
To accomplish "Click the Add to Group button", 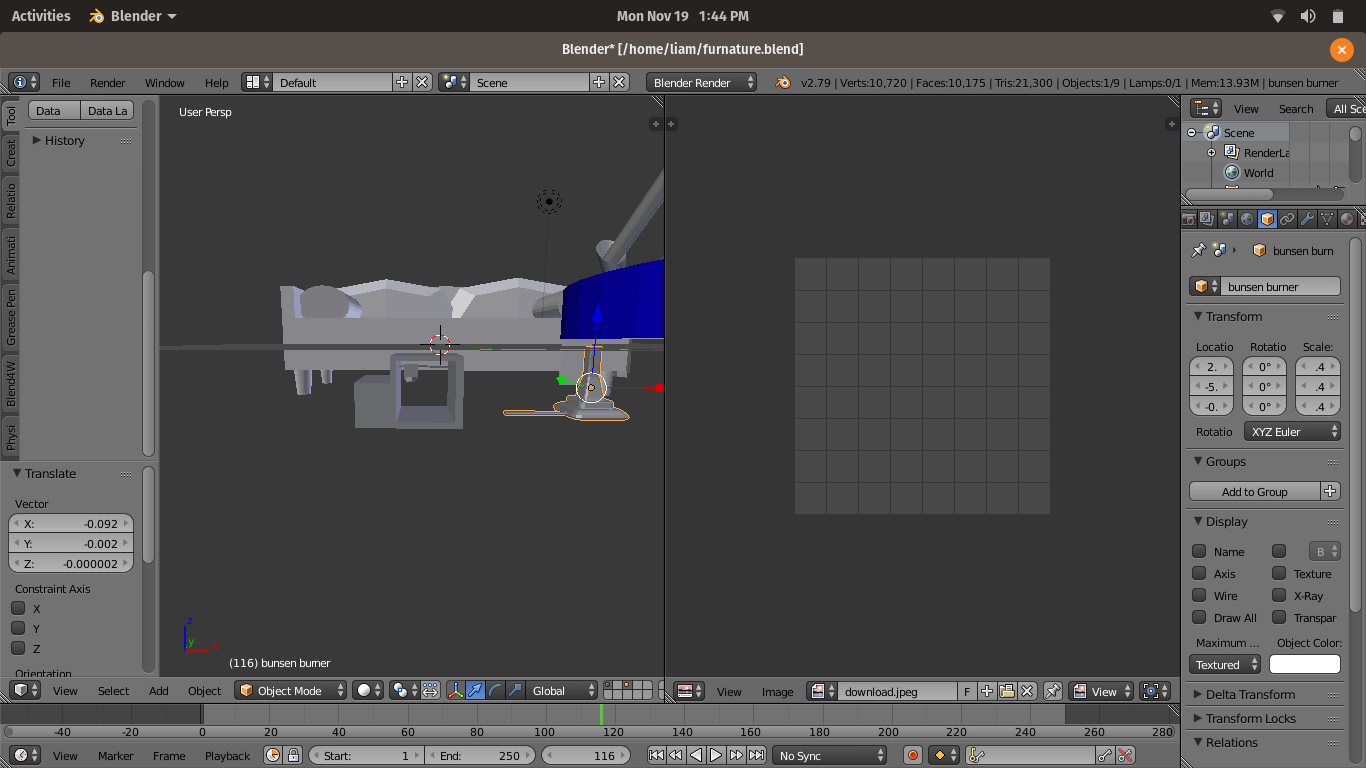I will (x=1254, y=492).
